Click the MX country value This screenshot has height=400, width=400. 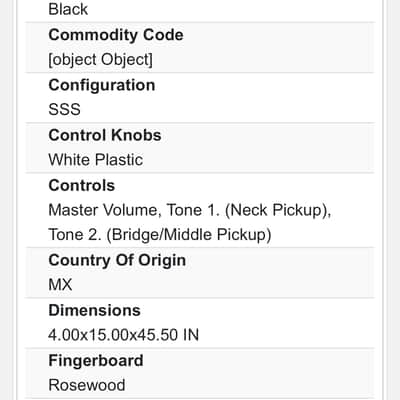coord(60,285)
